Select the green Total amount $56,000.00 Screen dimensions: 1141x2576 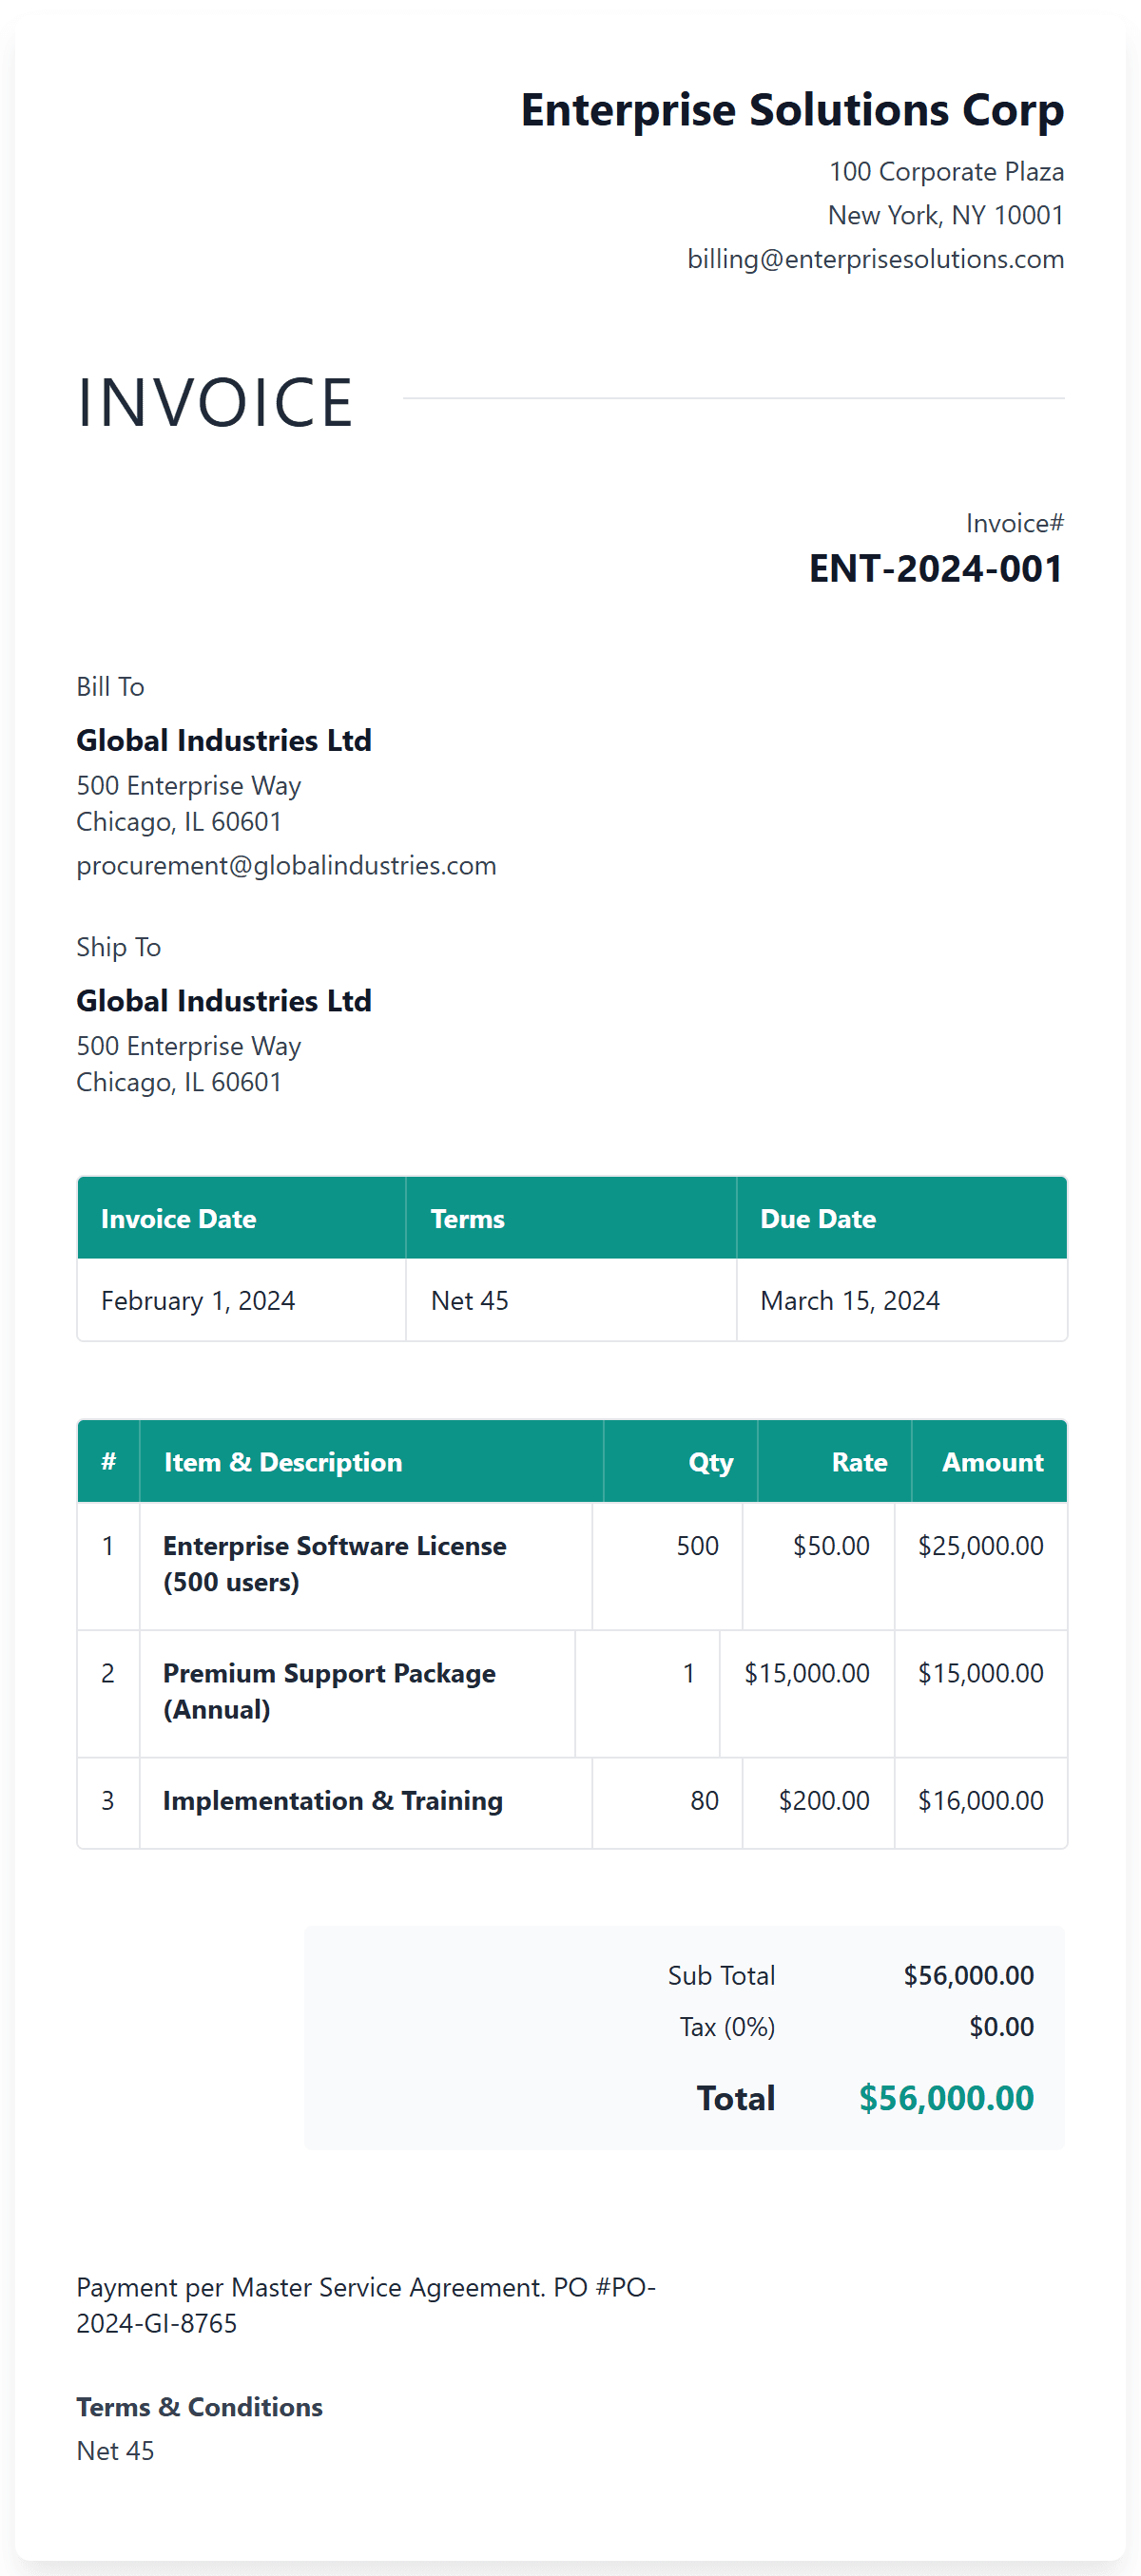[x=946, y=2098]
